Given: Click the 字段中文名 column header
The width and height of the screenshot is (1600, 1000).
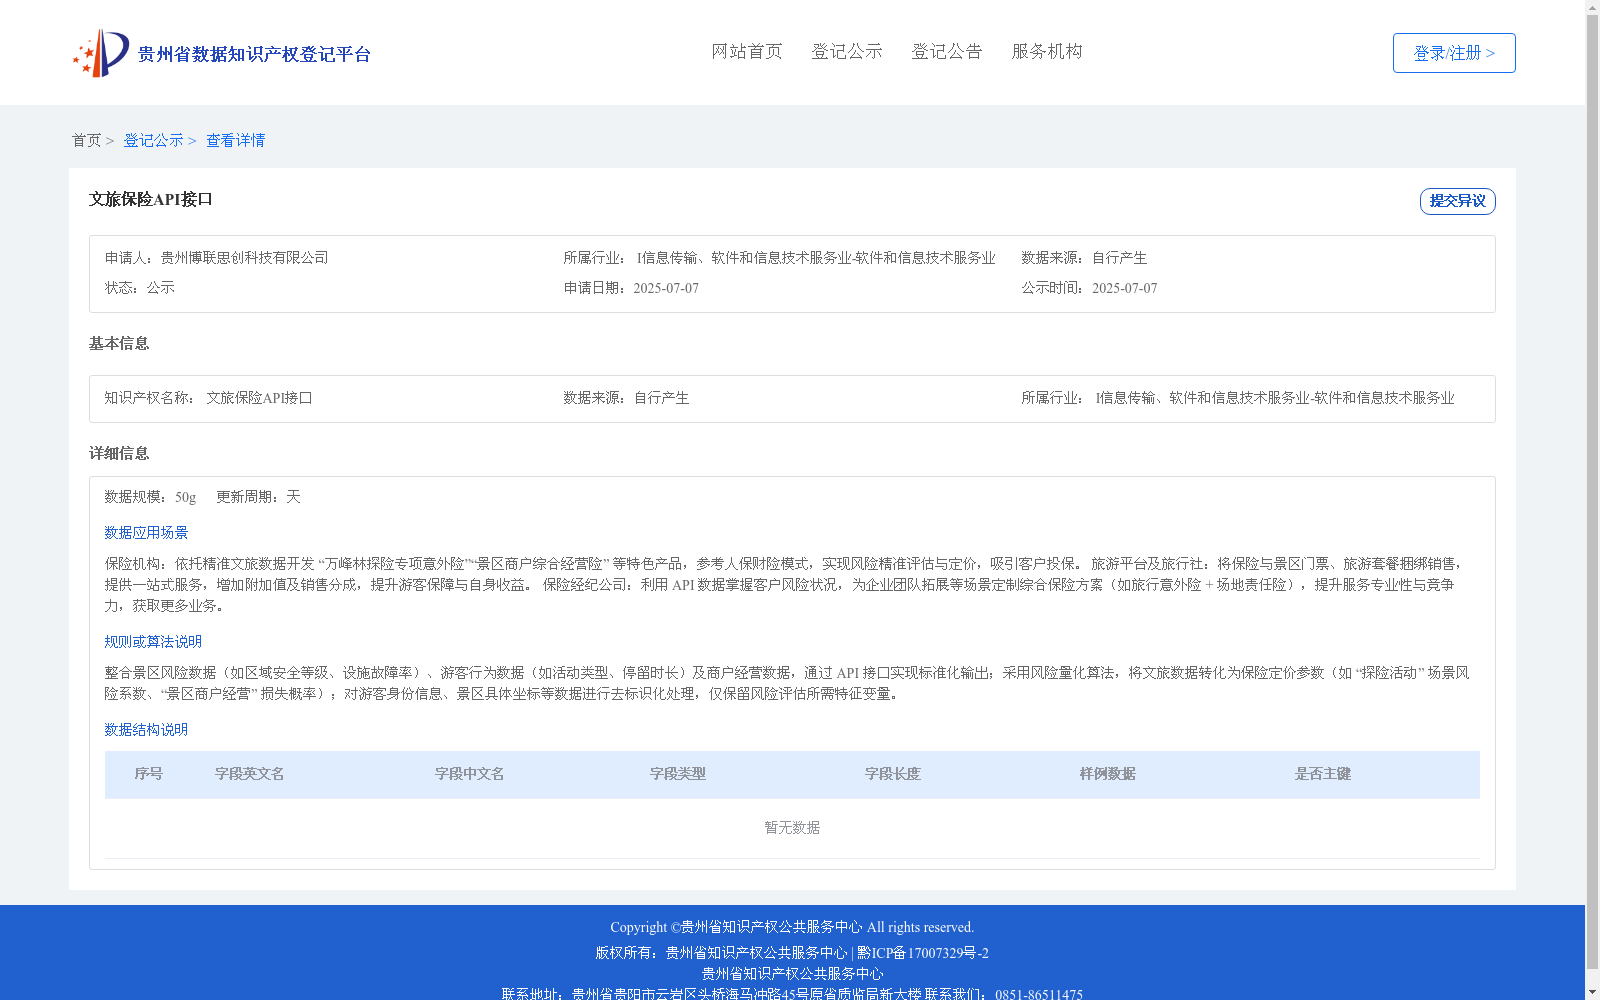Looking at the screenshot, I should (x=470, y=774).
